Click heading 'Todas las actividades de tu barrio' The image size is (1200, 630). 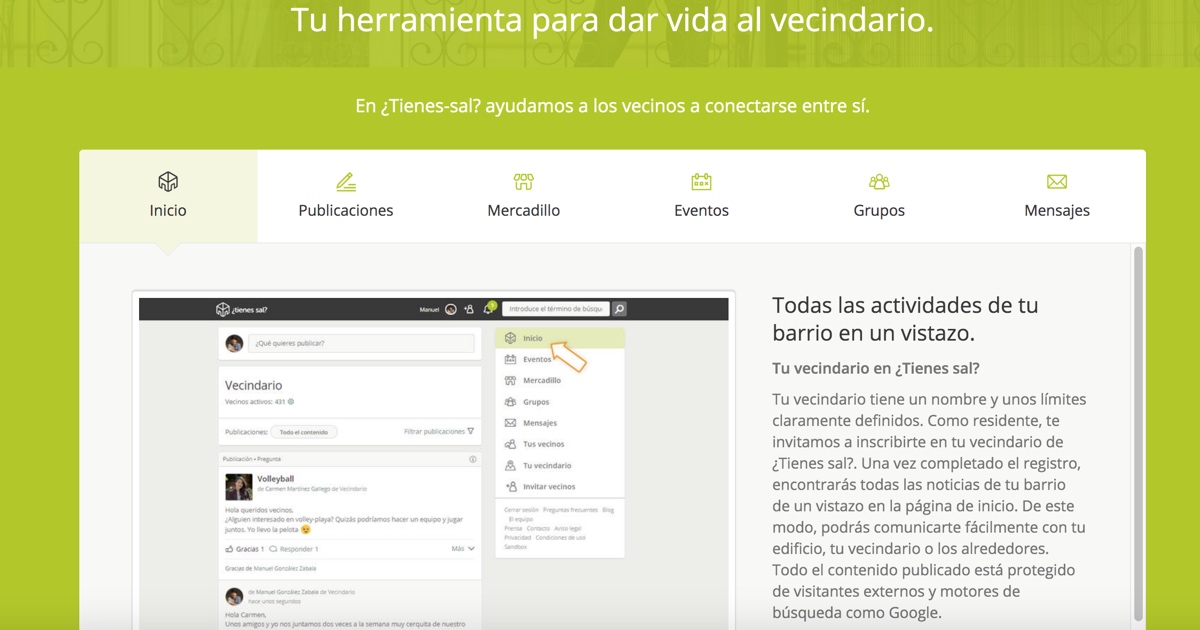906,319
